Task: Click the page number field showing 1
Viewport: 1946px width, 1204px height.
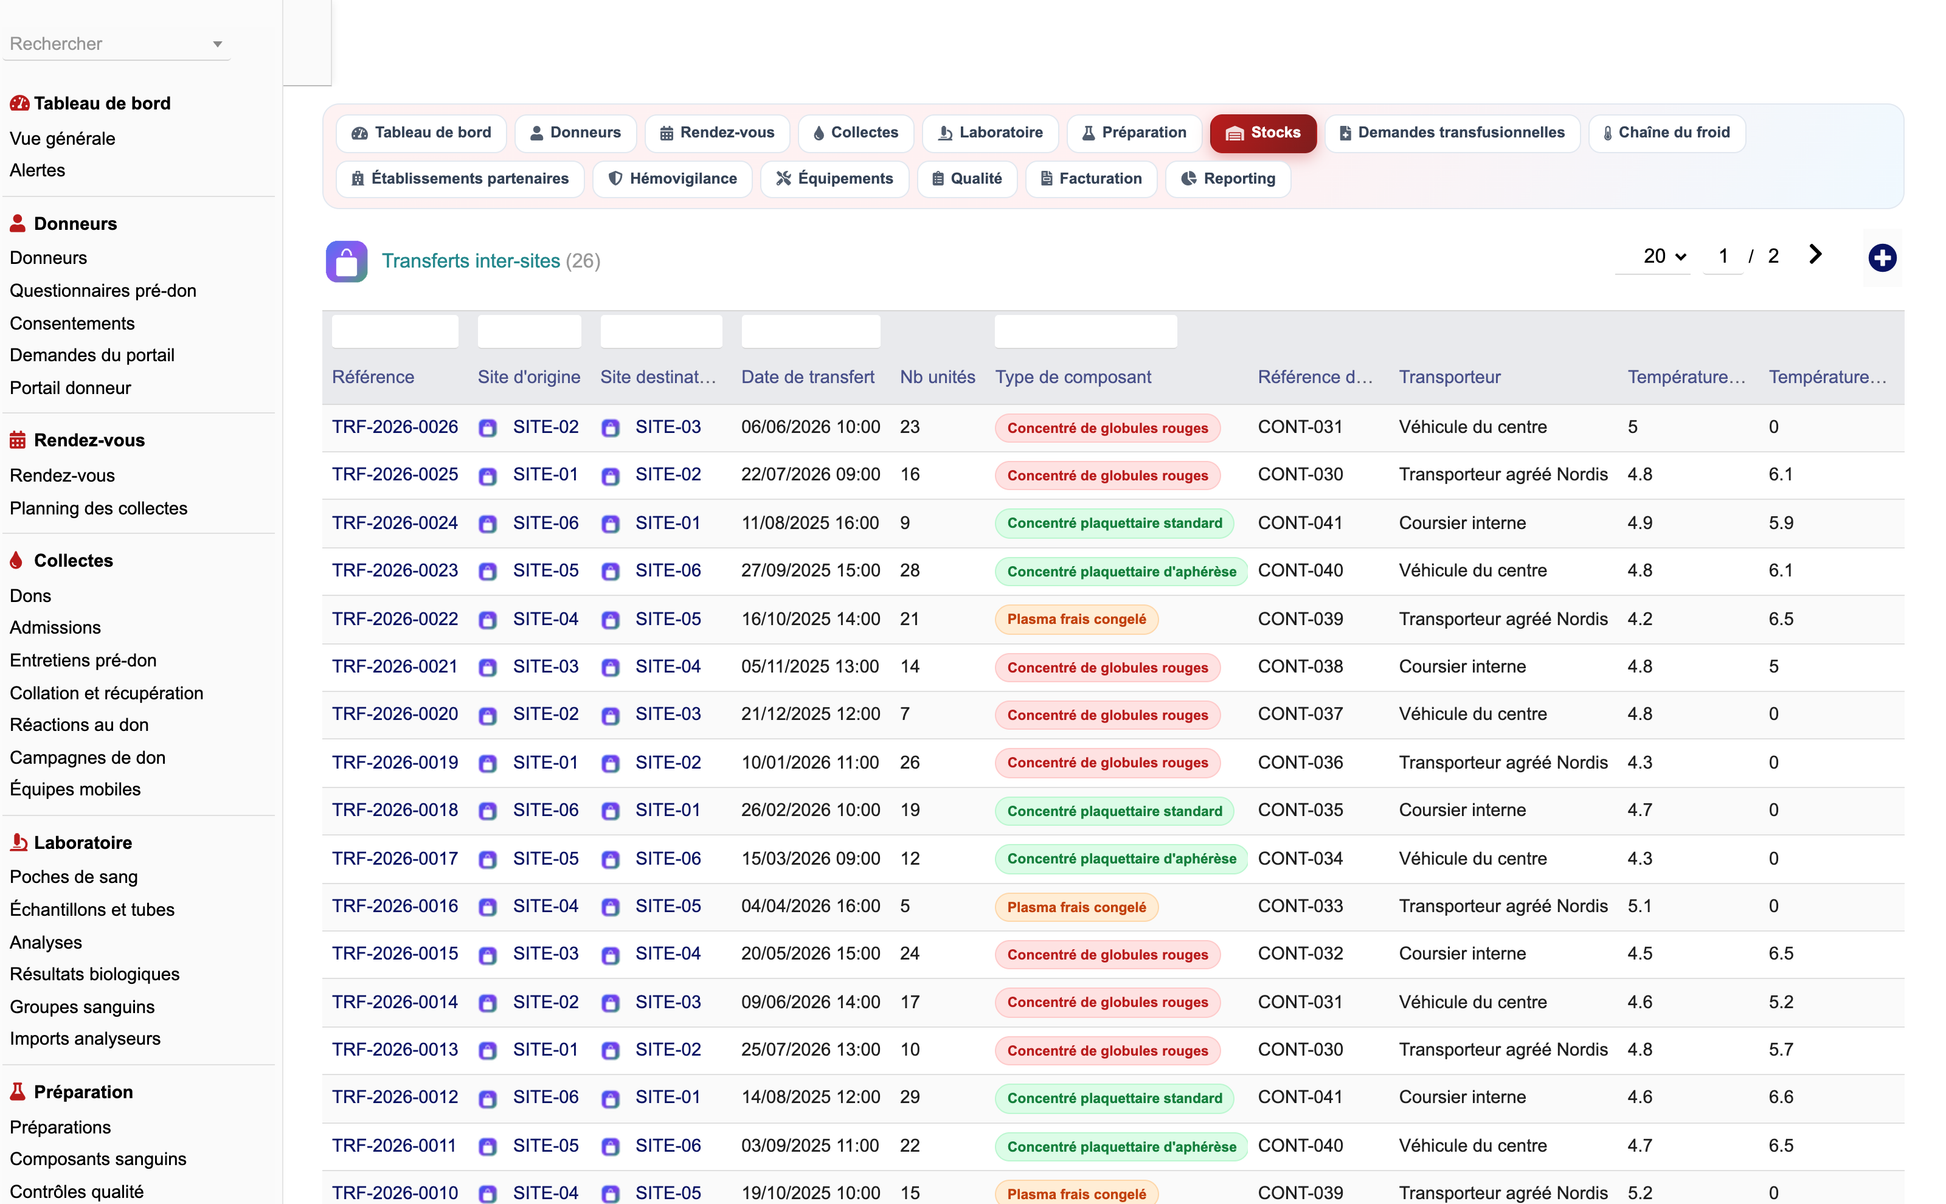Action: [1723, 256]
